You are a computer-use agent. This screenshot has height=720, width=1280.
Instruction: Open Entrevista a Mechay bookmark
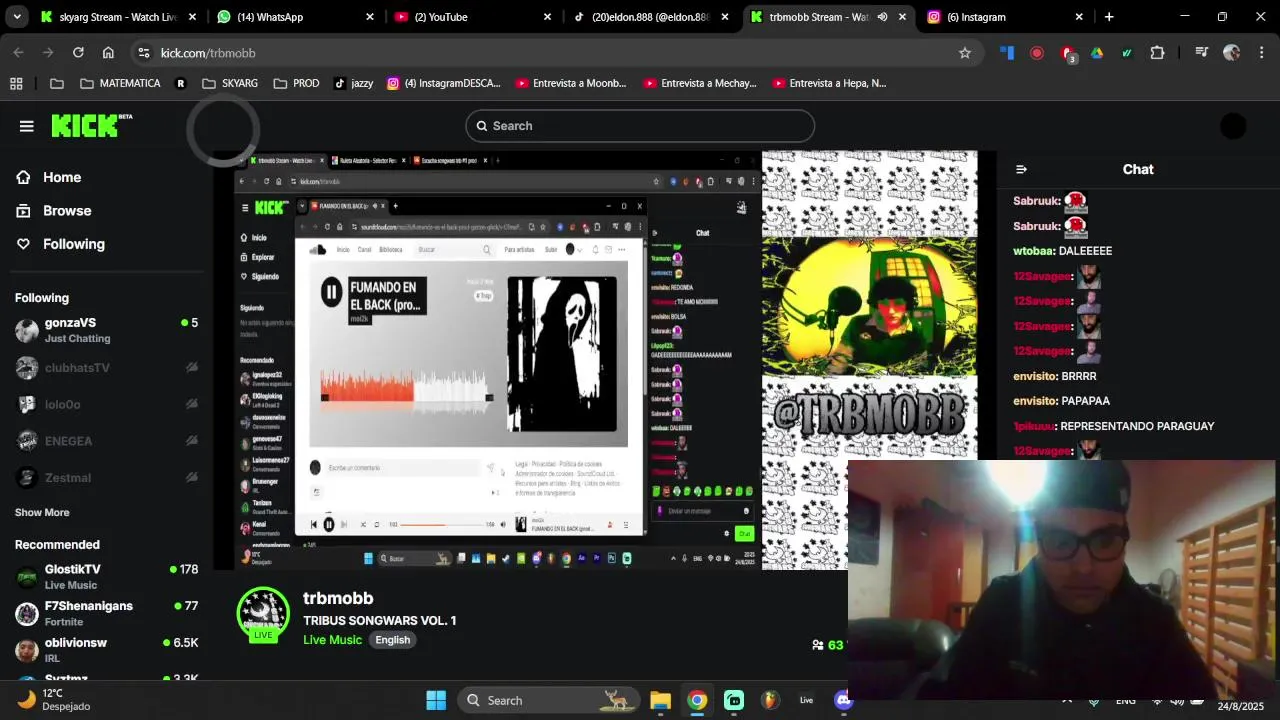(699, 84)
